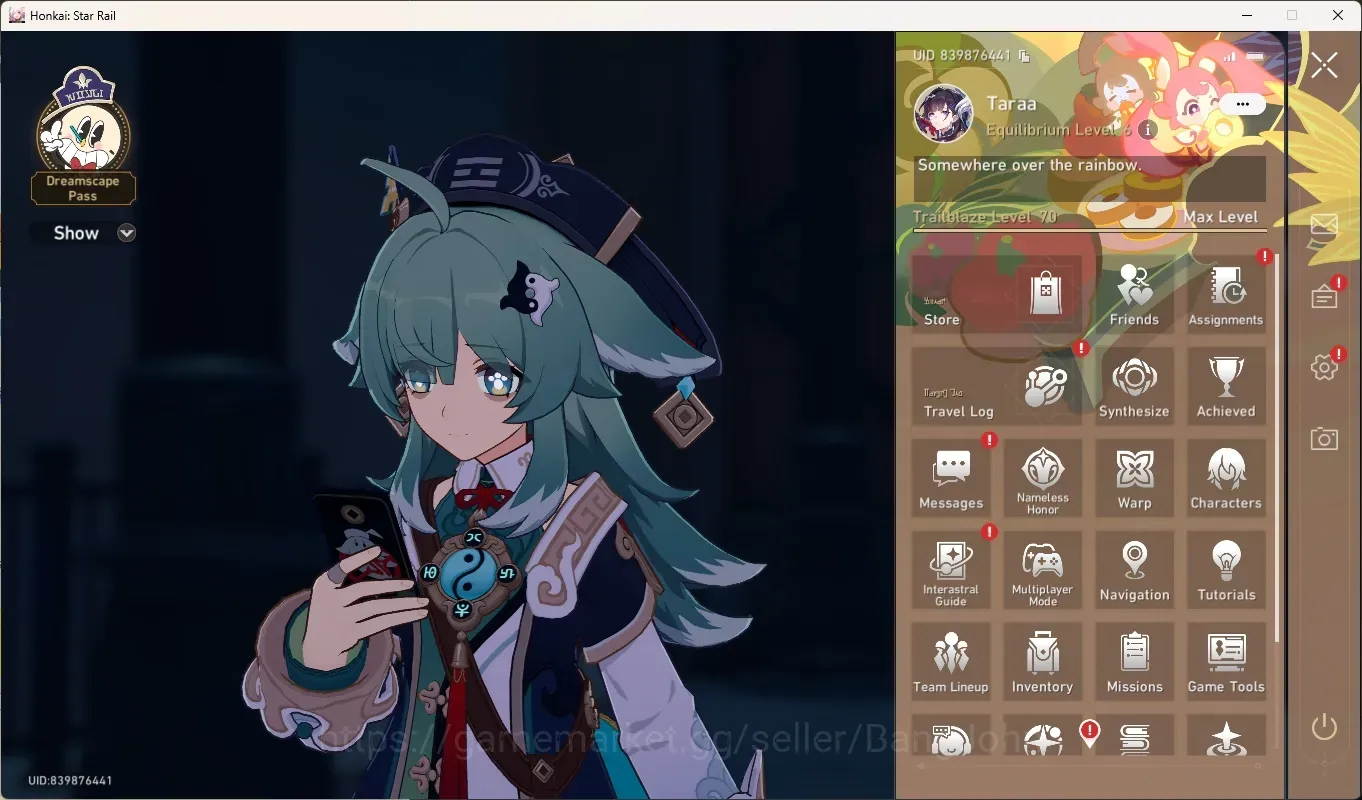The image size is (1362, 800).
Task: Click the stacked books icon tile
Action: click(1134, 736)
